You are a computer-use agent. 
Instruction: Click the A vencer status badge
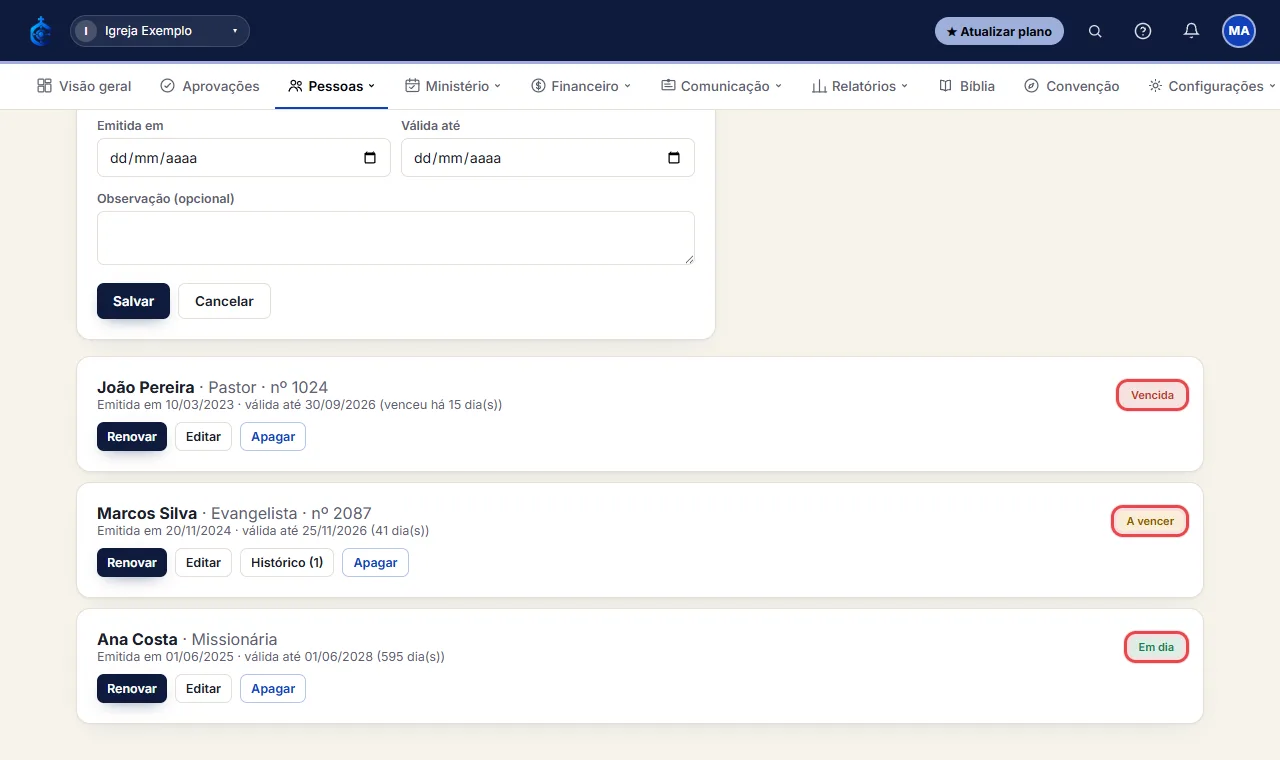(x=1150, y=521)
